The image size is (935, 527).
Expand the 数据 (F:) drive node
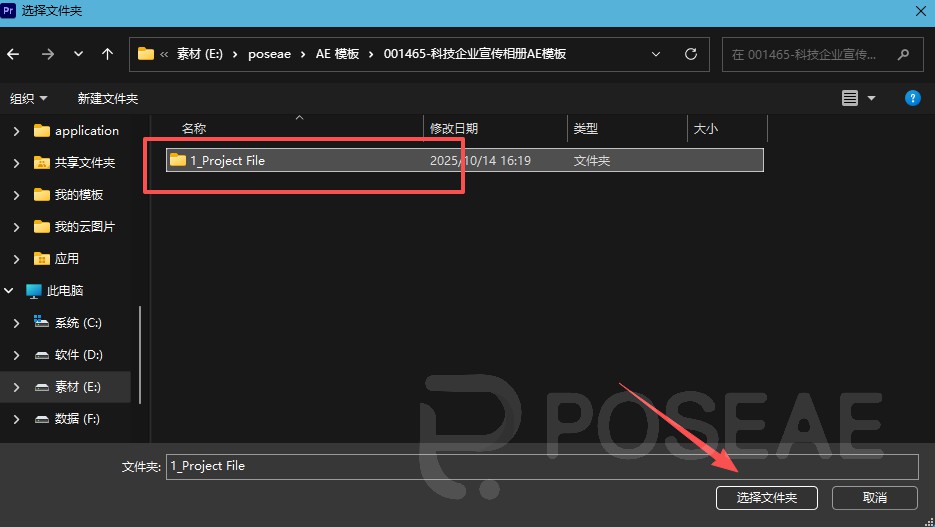[16, 420]
